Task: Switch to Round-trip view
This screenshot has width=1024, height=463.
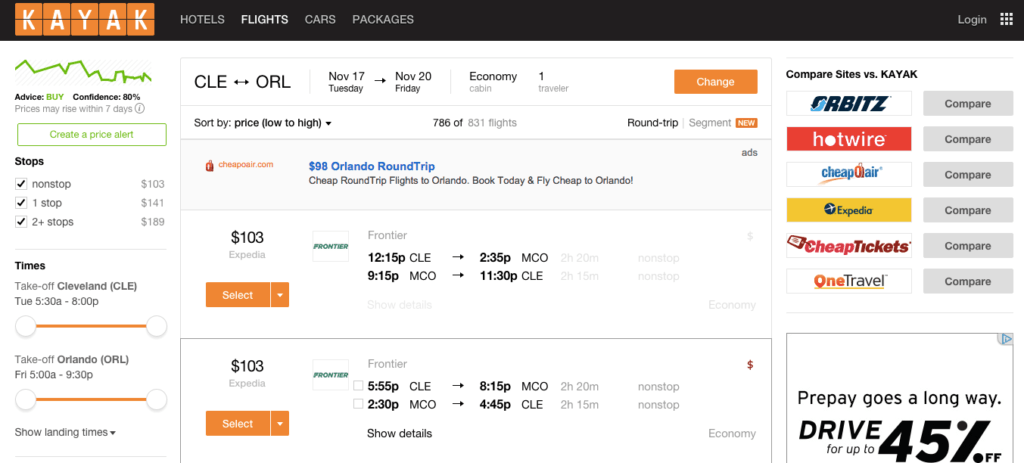Action: [652, 123]
